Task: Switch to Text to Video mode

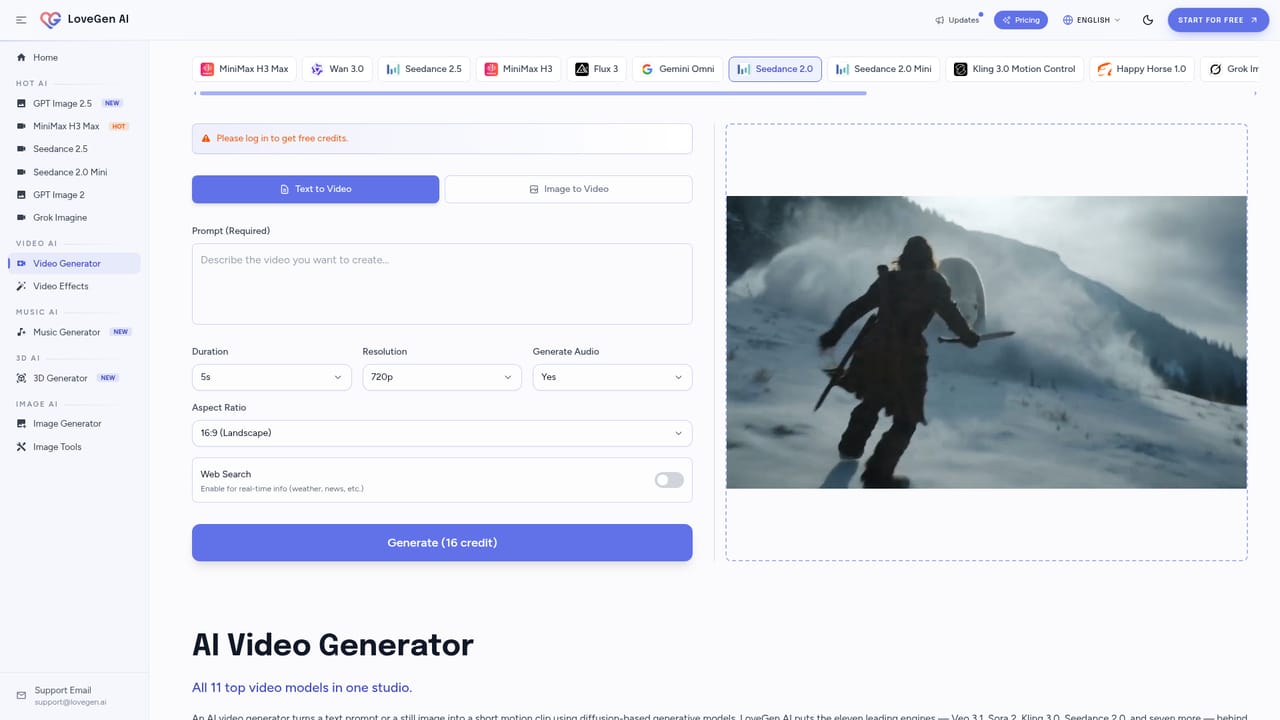Action: 315,189
